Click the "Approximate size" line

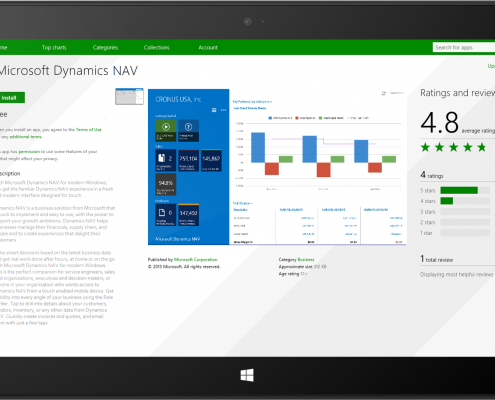303,267
